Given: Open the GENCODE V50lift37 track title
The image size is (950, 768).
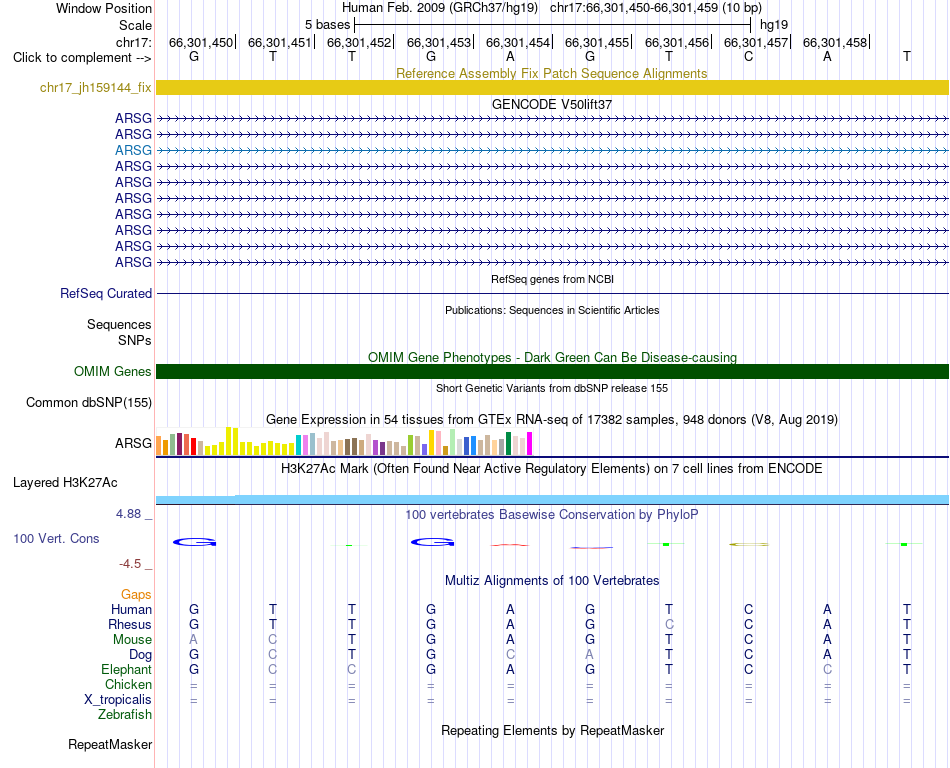Looking at the screenshot, I should [551, 104].
